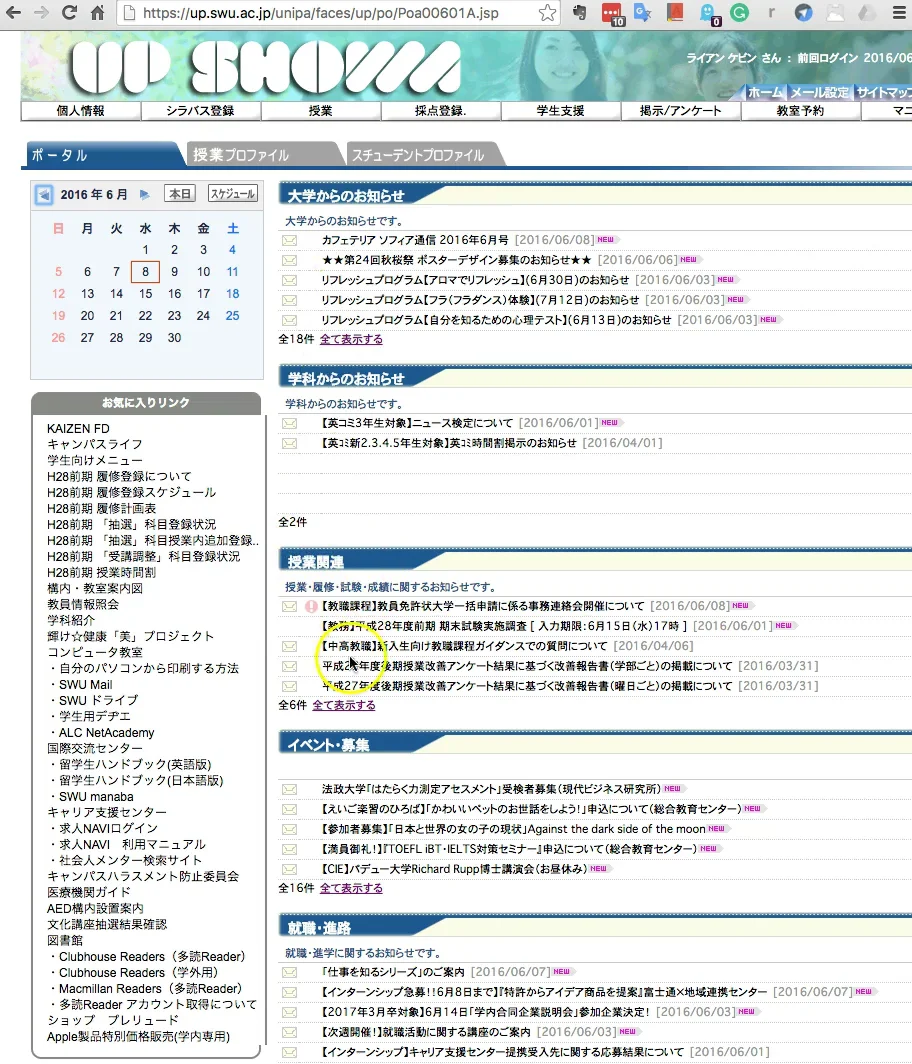Open the Grammarly extension icon
The width and height of the screenshot is (912, 1064).
pyautogui.click(x=739, y=12)
